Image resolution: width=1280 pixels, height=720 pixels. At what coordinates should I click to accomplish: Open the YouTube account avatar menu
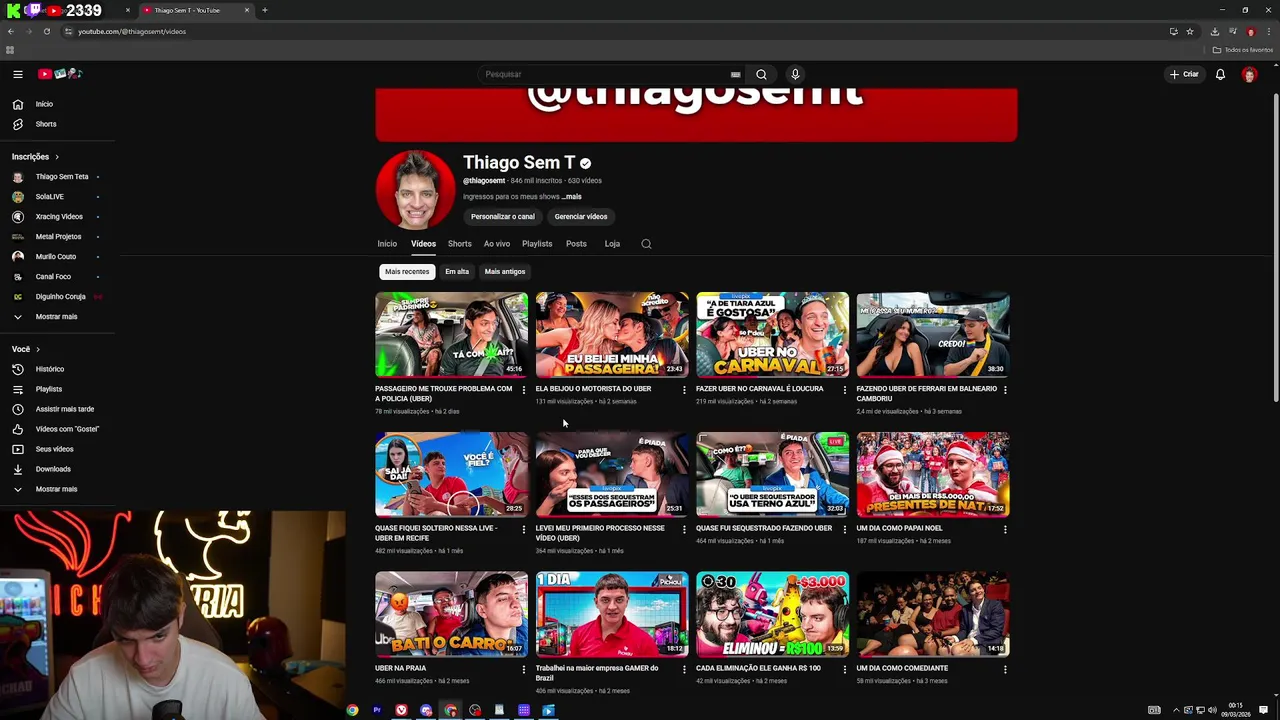pos(1249,74)
